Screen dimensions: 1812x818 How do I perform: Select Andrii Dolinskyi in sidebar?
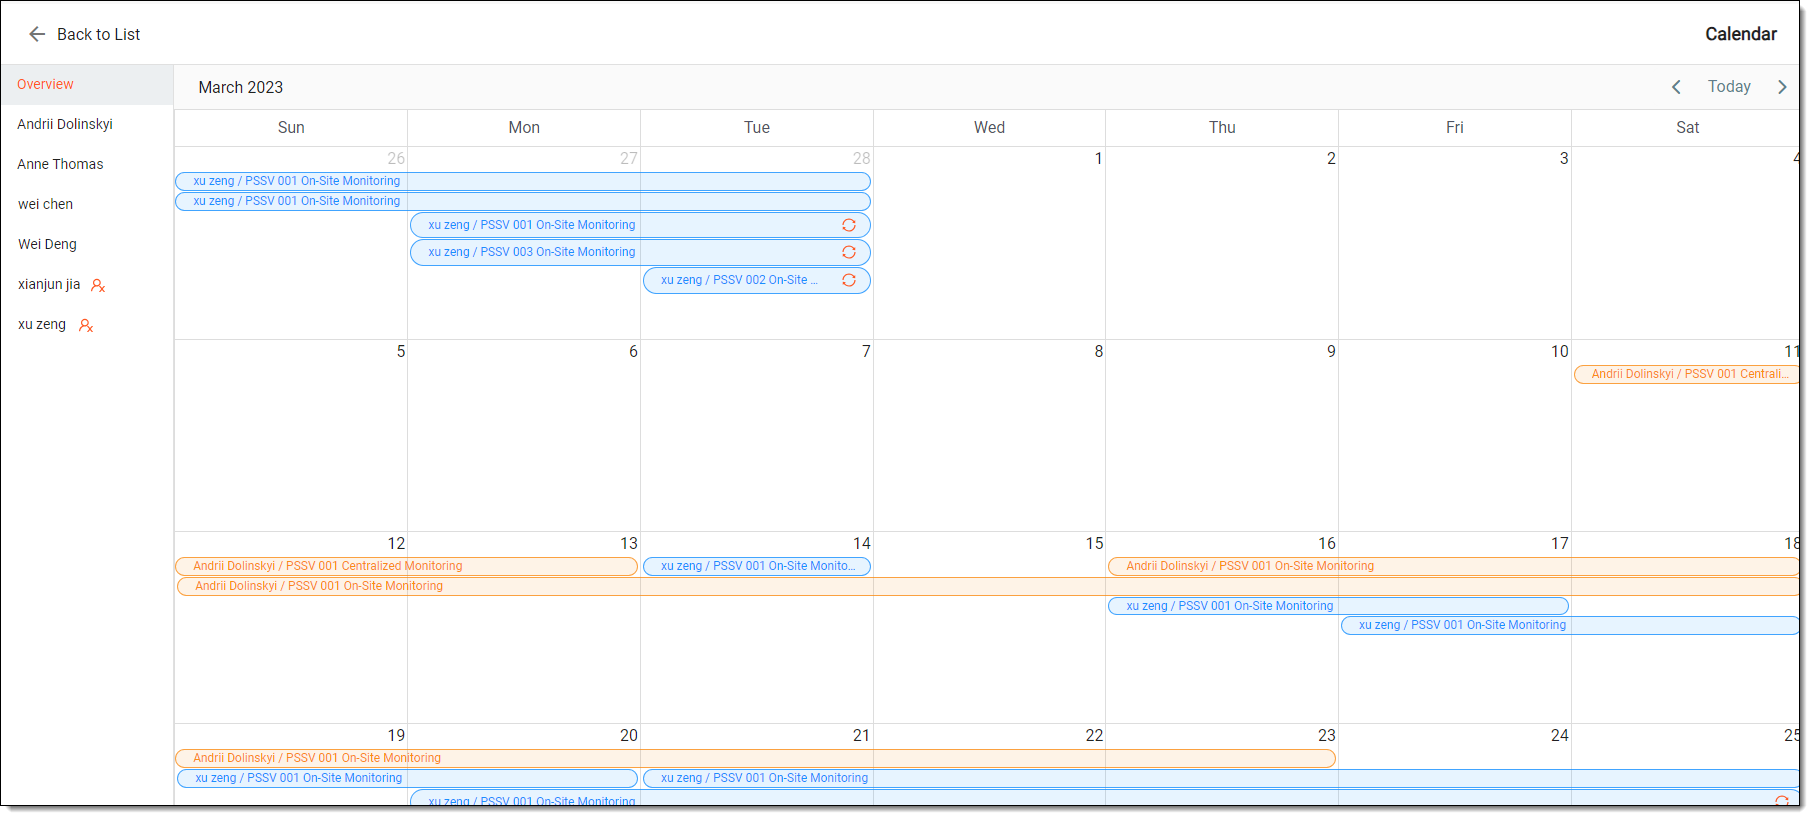(x=87, y=125)
